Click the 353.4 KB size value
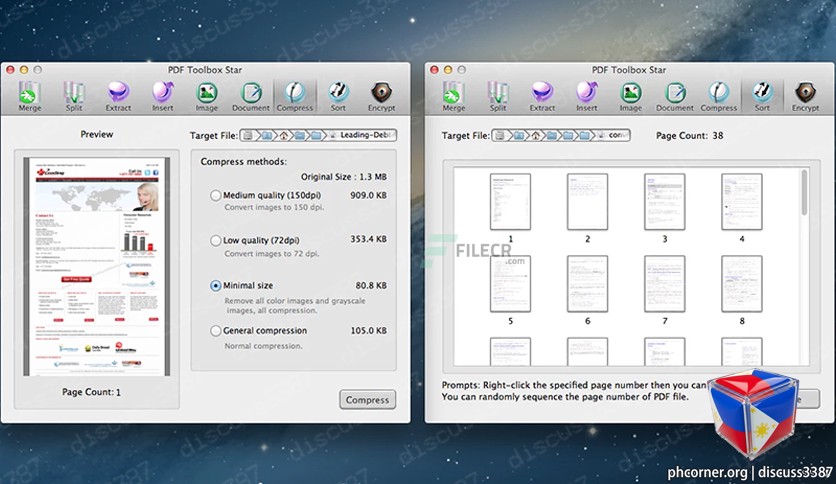836x484 pixels. pos(368,239)
